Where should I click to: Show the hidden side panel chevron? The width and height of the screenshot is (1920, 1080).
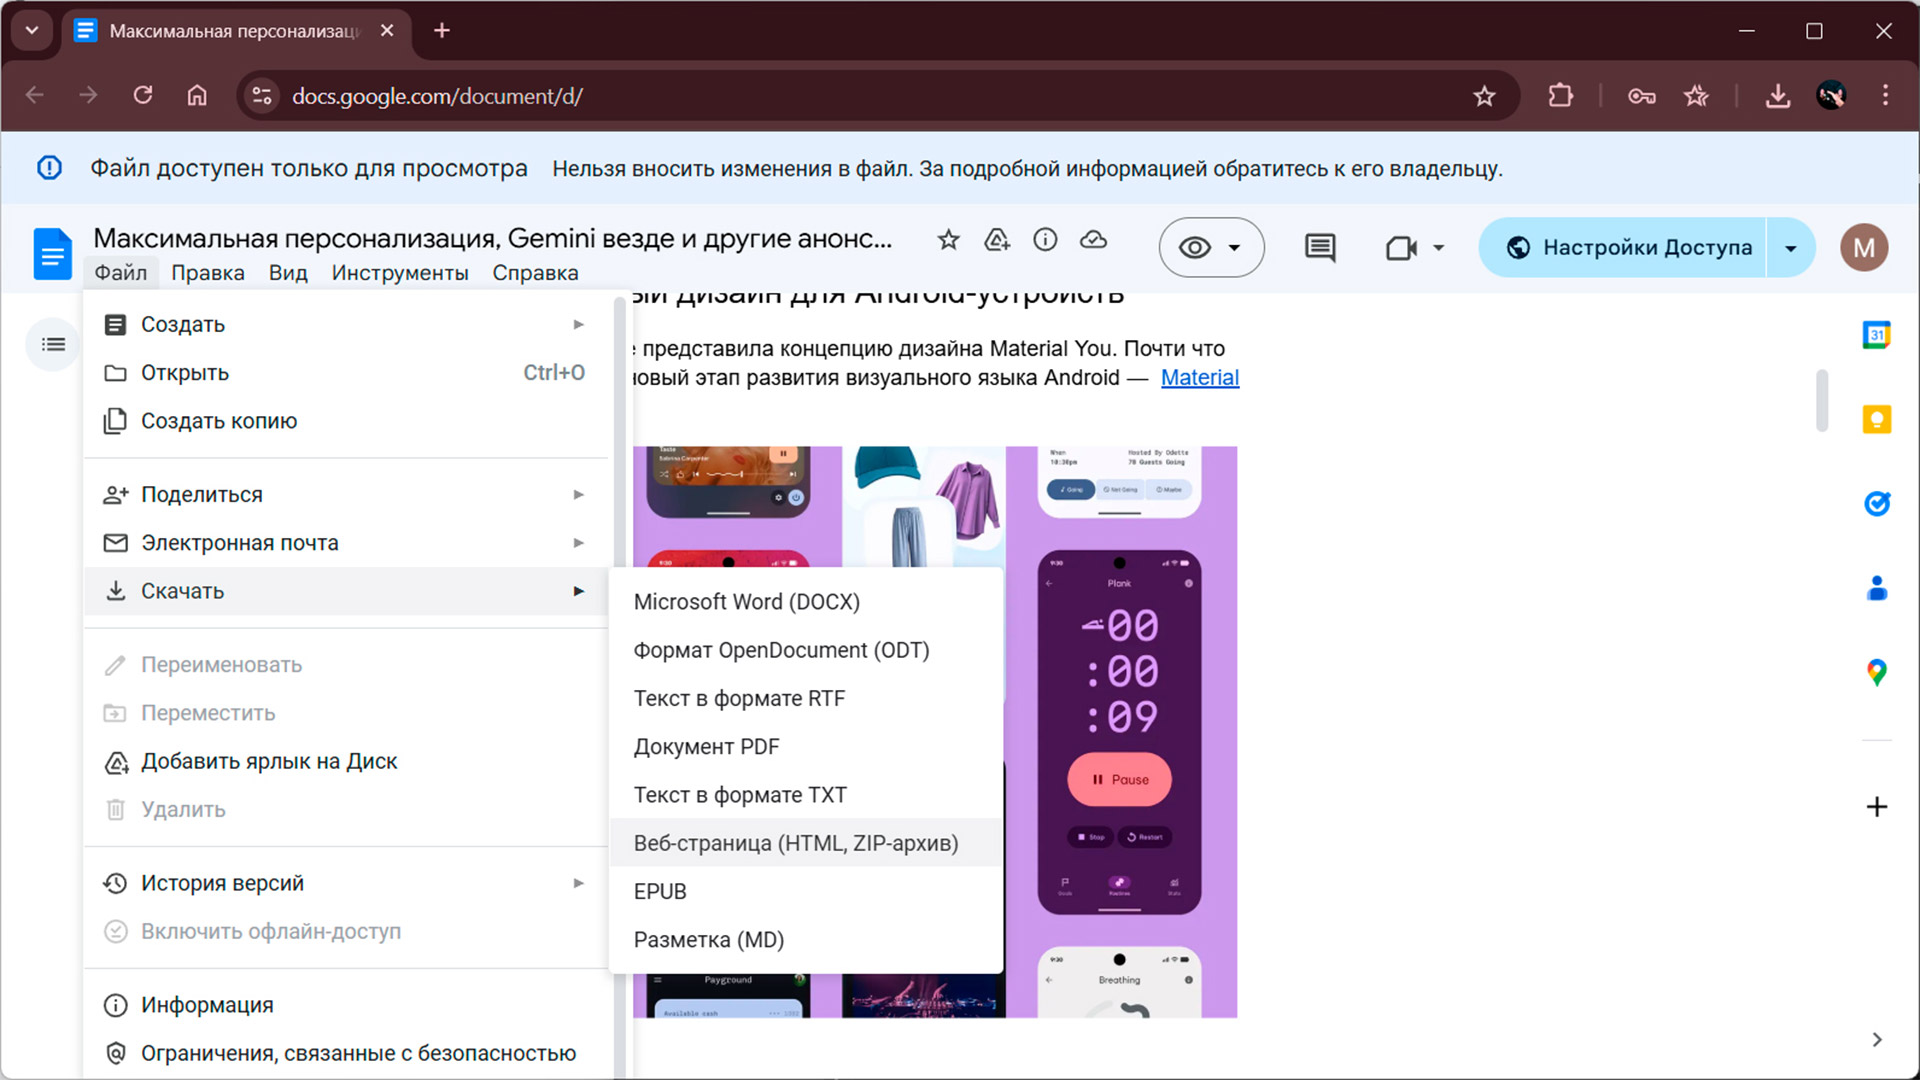[x=1877, y=1040]
